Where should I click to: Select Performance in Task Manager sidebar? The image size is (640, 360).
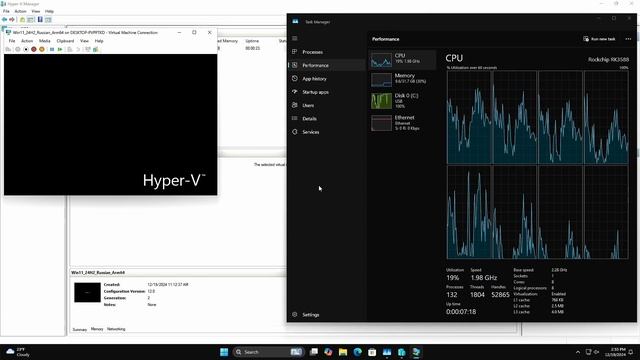click(x=327, y=65)
